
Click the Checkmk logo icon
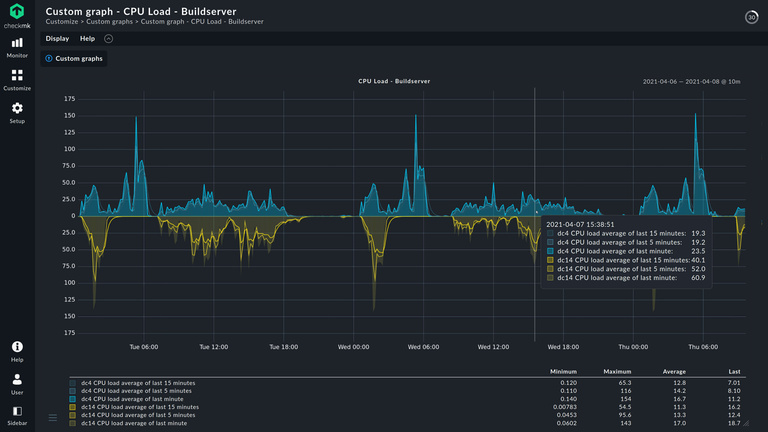tap(17, 13)
